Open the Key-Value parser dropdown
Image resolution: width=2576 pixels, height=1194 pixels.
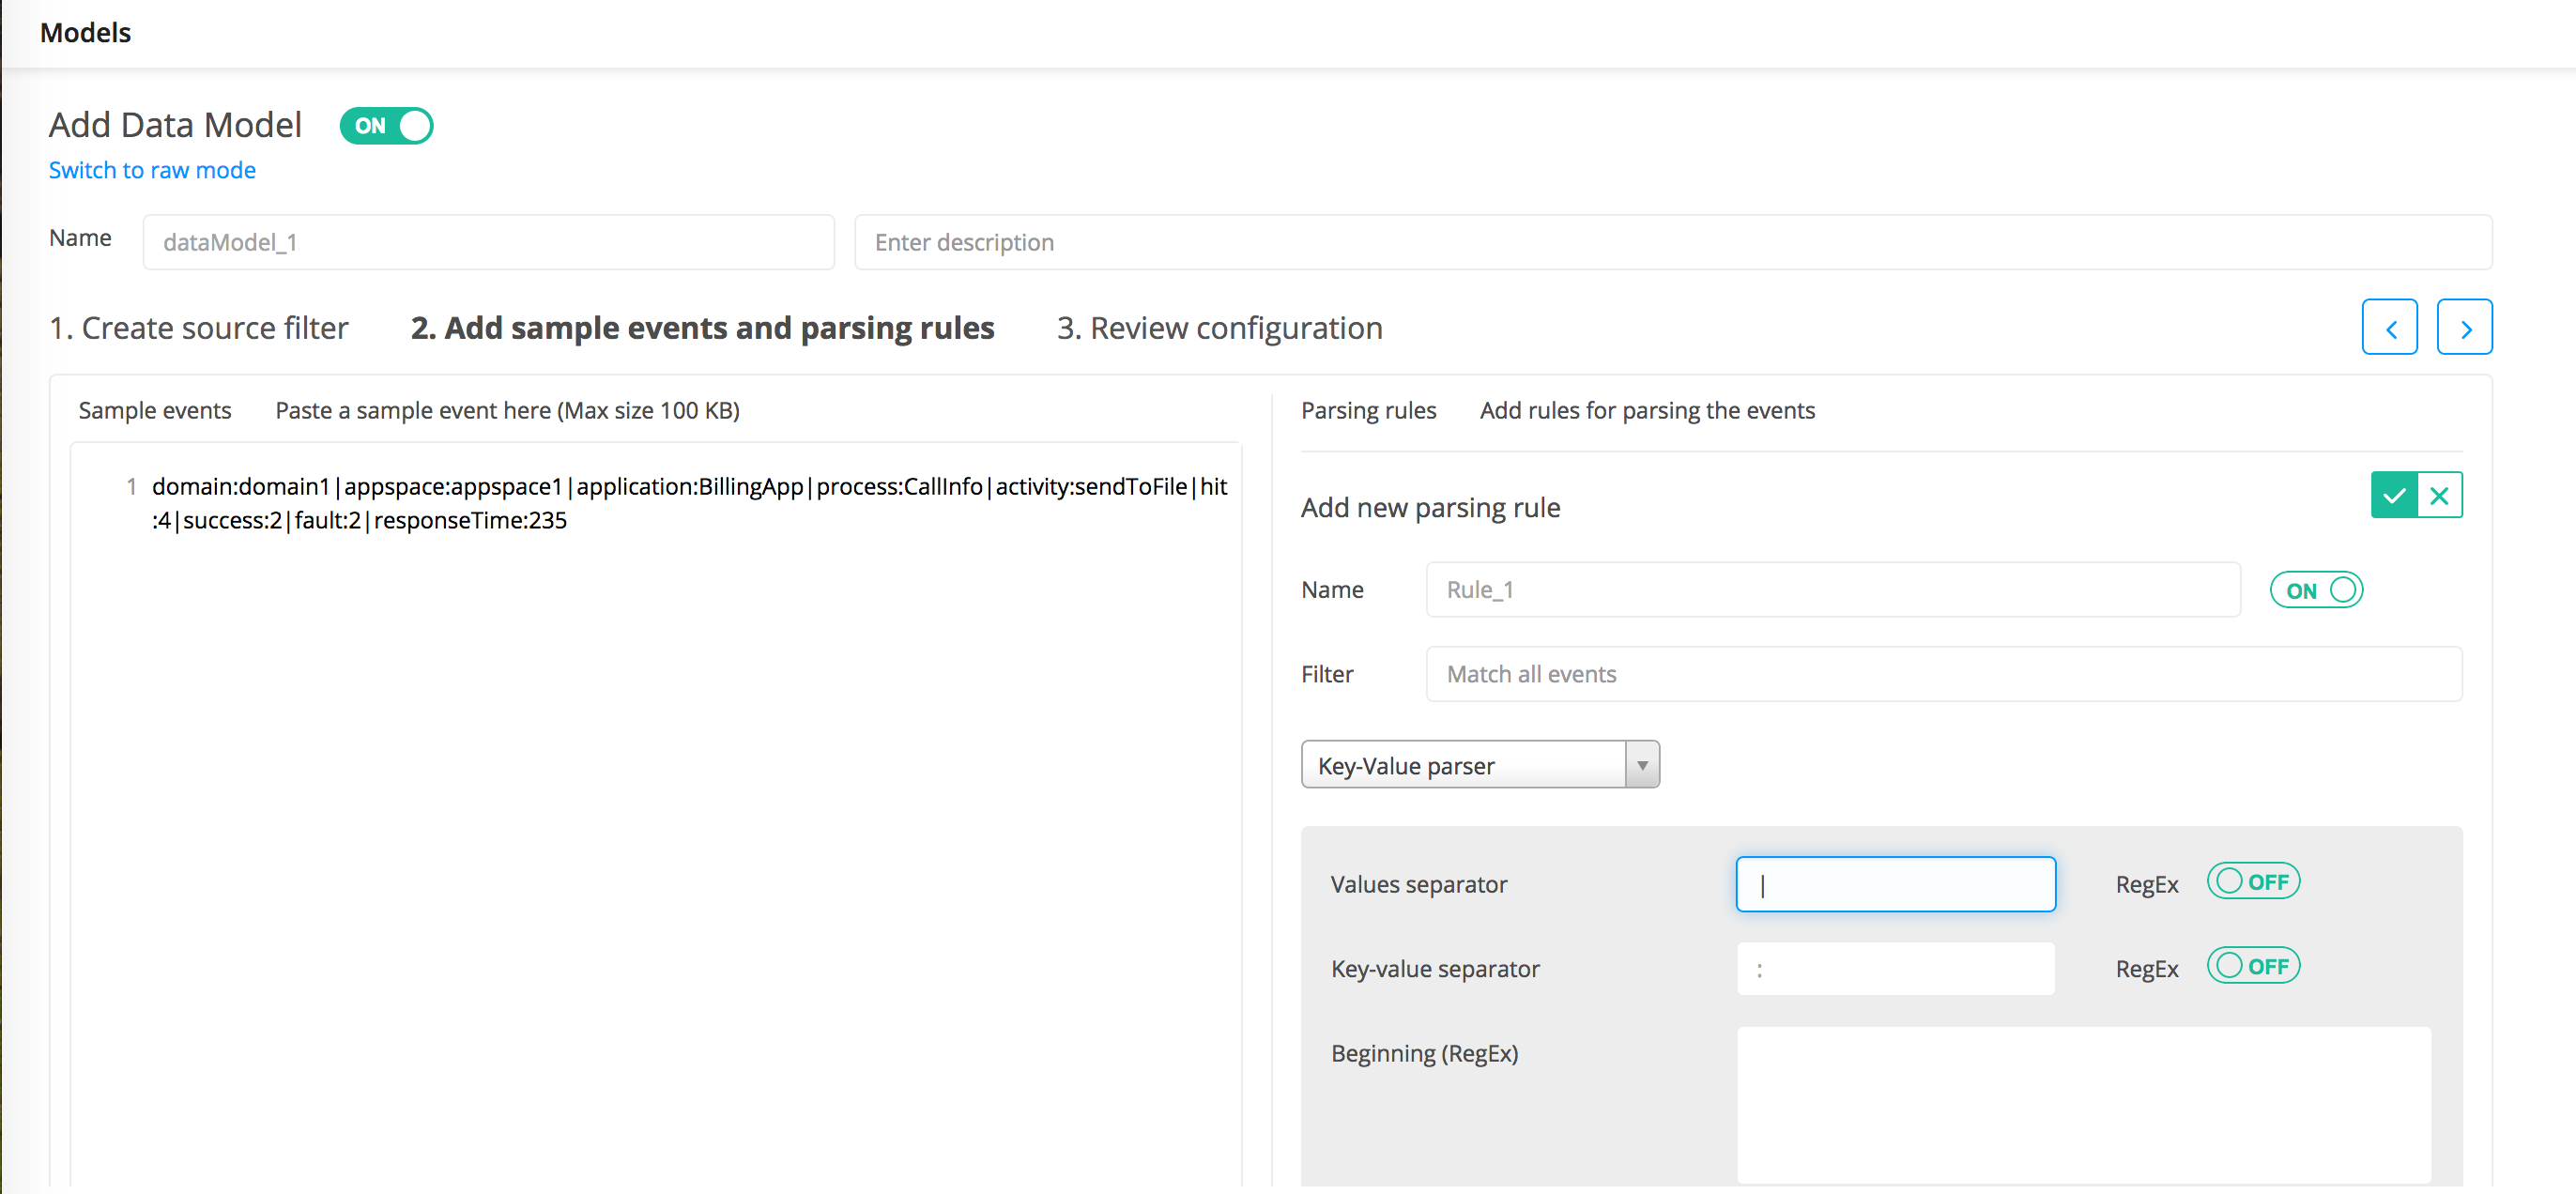[1464, 765]
